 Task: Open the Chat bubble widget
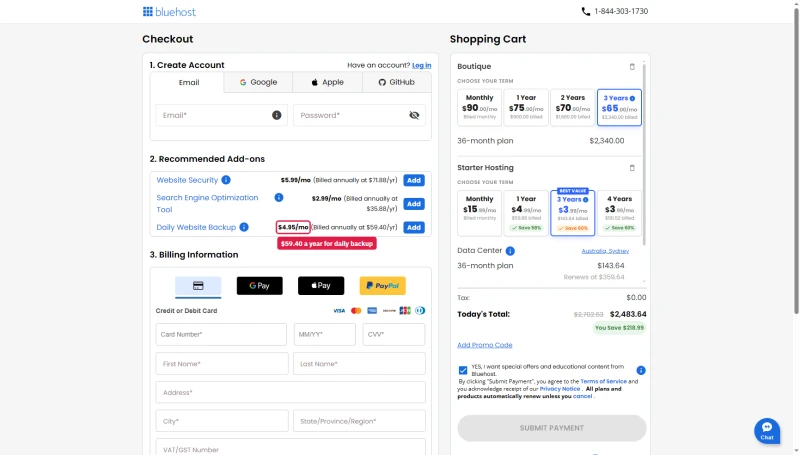point(767,431)
